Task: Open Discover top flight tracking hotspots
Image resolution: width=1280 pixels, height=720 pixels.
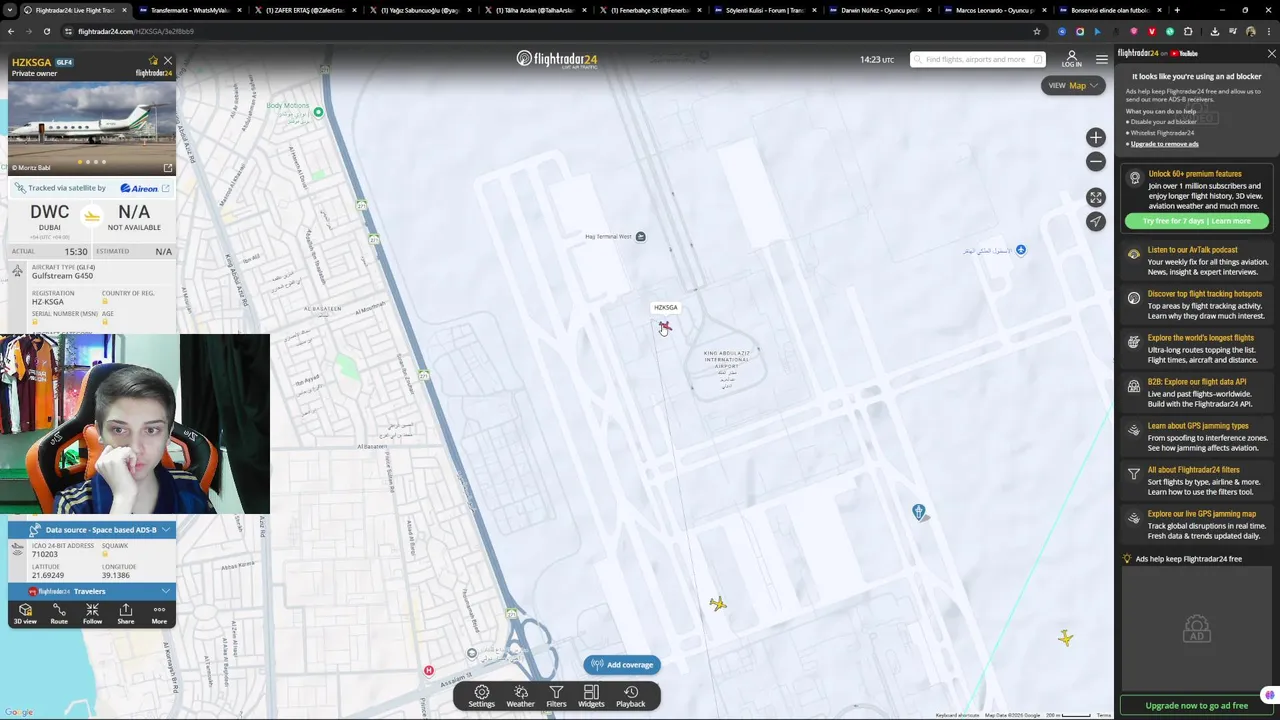Action: (x=1197, y=305)
